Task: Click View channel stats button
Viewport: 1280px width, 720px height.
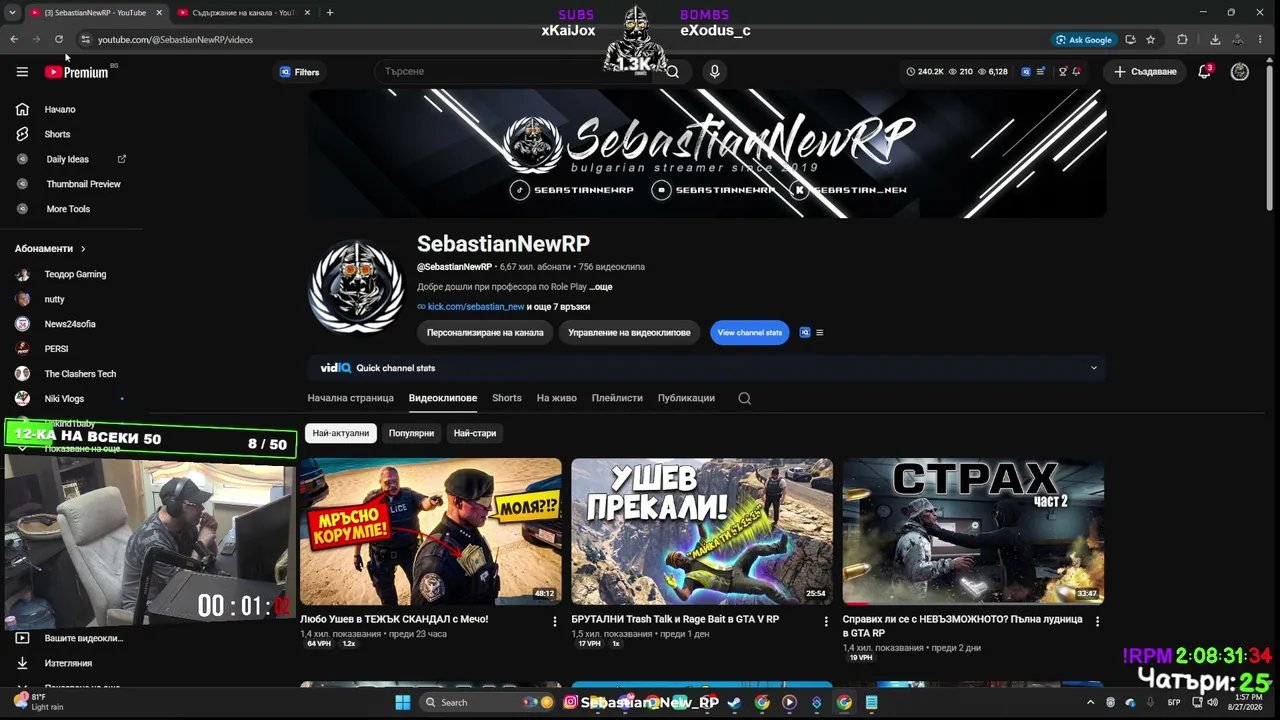Action: [x=749, y=333]
